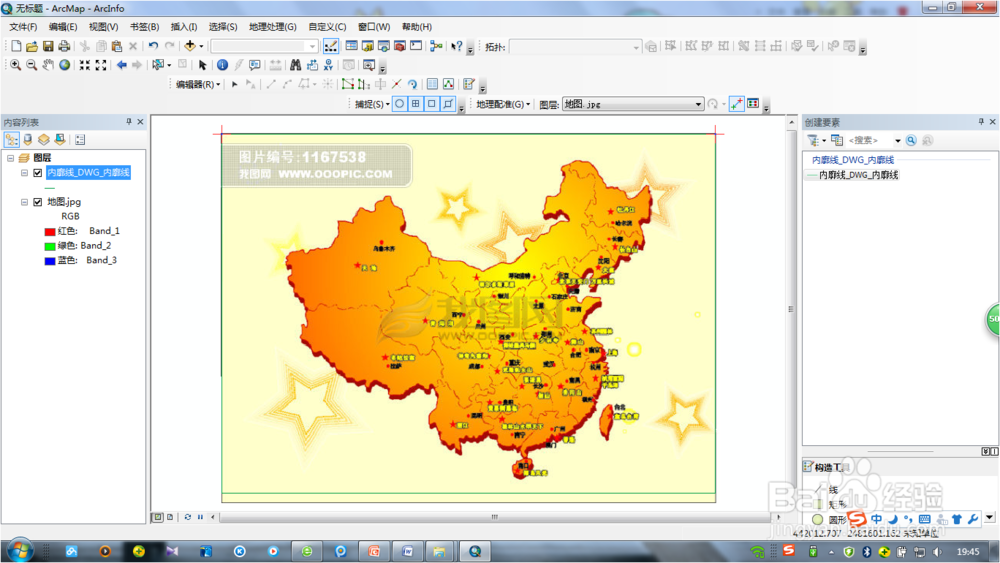Open the 书签(B) menu
Image resolution: width=1000 pixels, height=563 pixels.
pyautogui.click(x=144, y=27)
